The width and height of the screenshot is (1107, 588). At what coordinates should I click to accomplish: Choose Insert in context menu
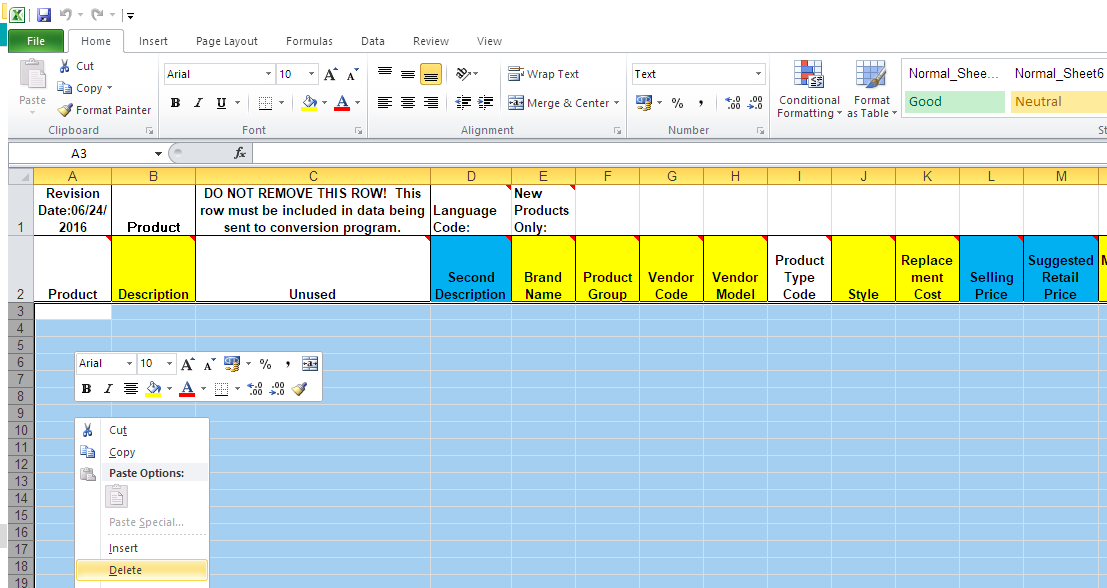(x=142, y=548)
